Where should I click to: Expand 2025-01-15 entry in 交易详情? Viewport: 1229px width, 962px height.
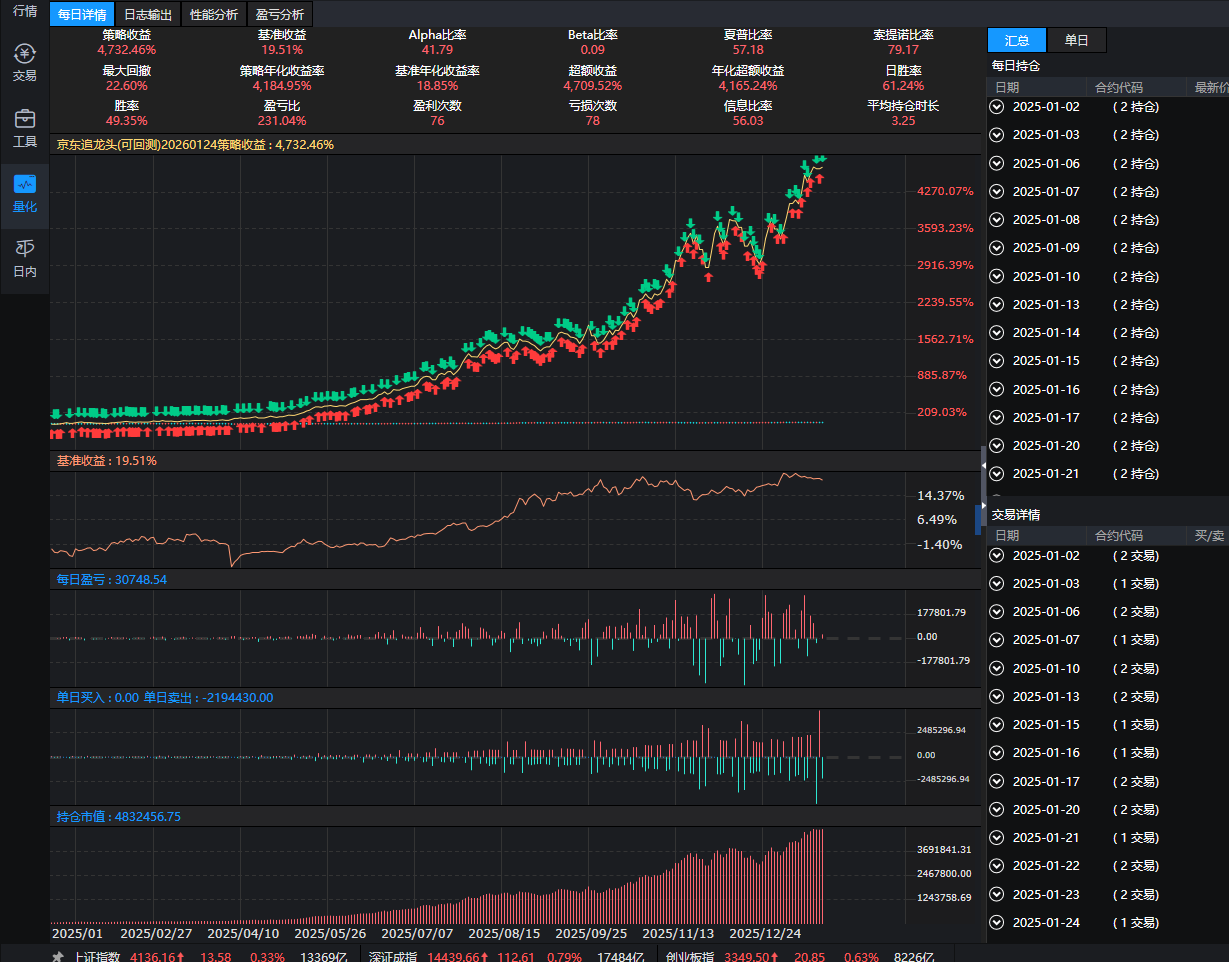(x=996, y=724)
